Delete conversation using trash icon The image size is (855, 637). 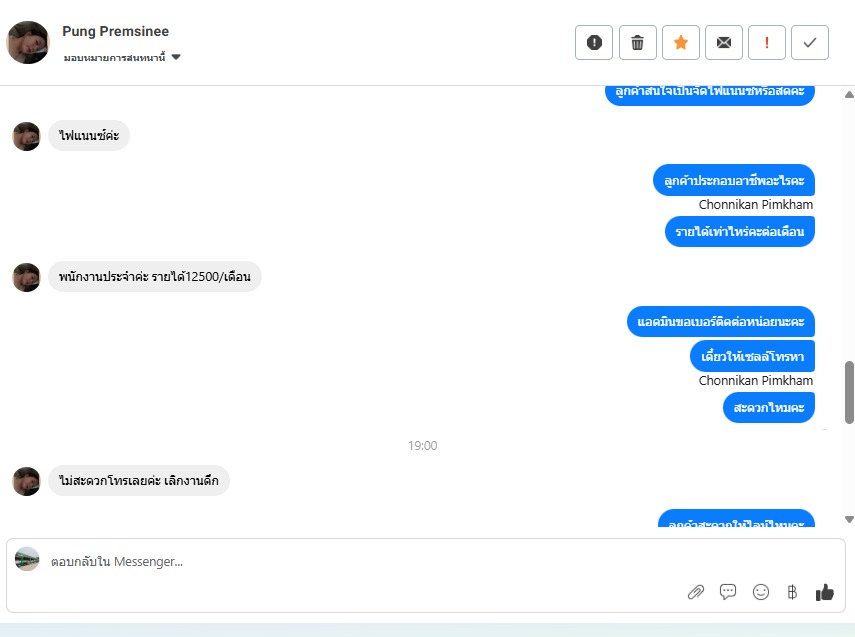point(637,43)
